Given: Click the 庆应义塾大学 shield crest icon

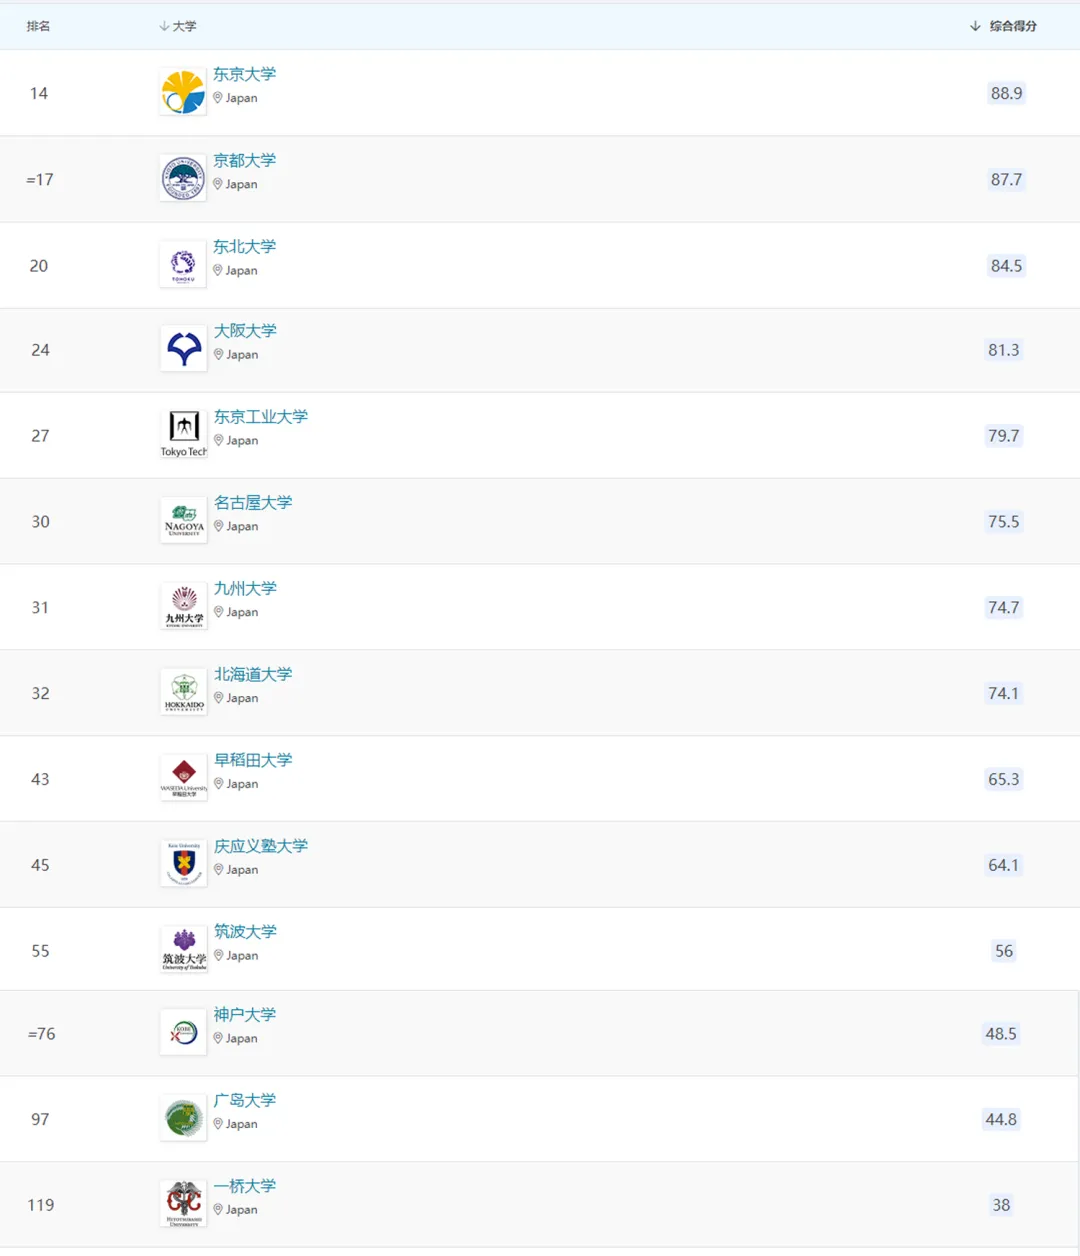Looking at the screenshot, I should point(184,864).
